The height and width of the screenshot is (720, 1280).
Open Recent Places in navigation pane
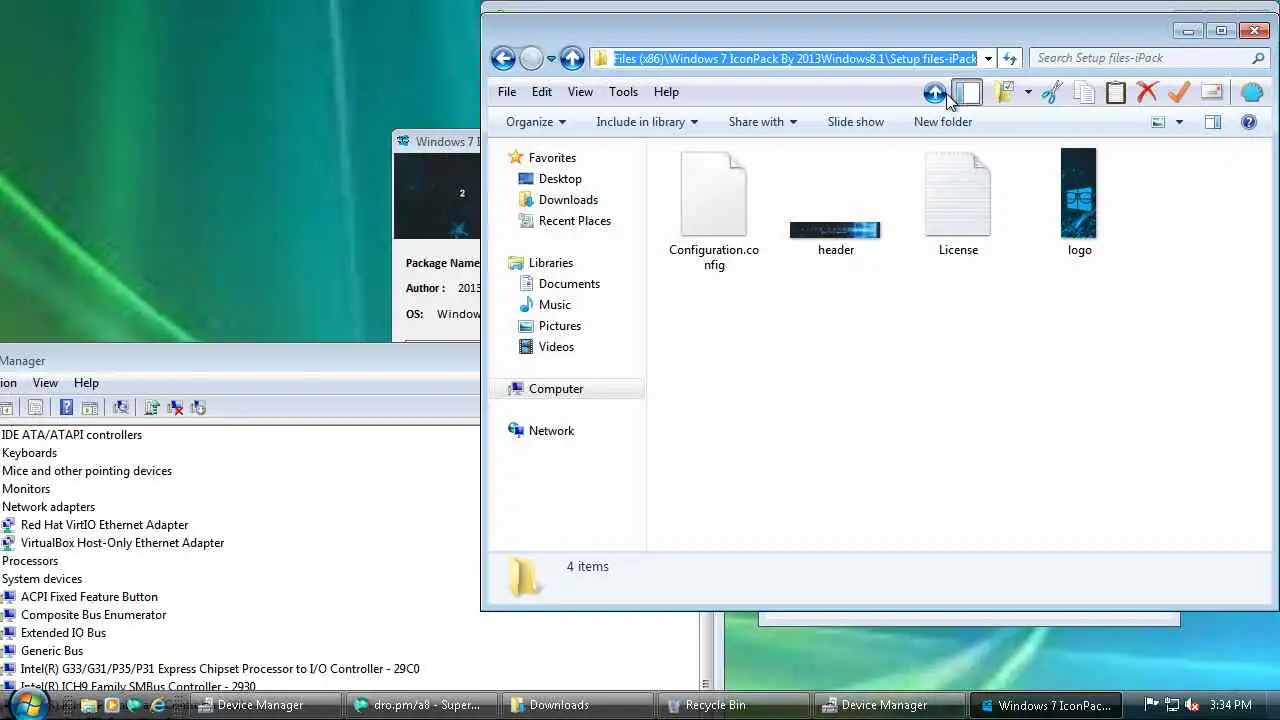tap(564, 221)
